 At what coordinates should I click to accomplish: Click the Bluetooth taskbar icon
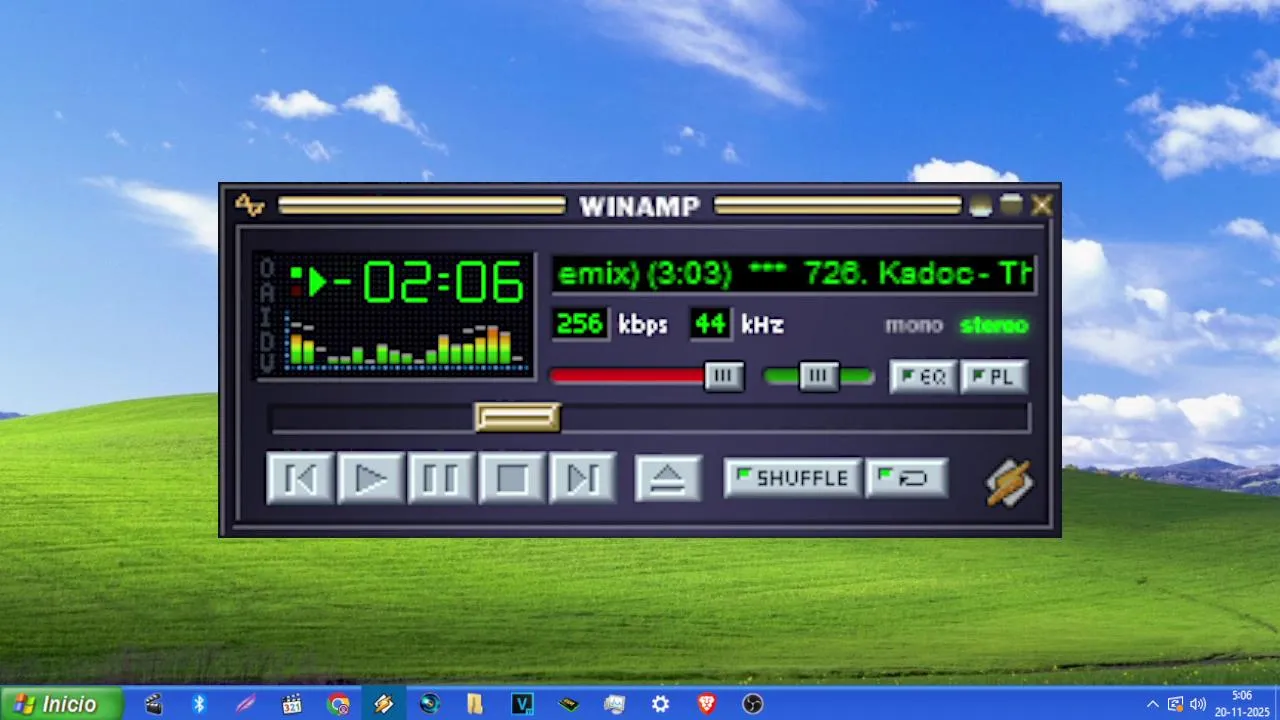click(199, 704)
